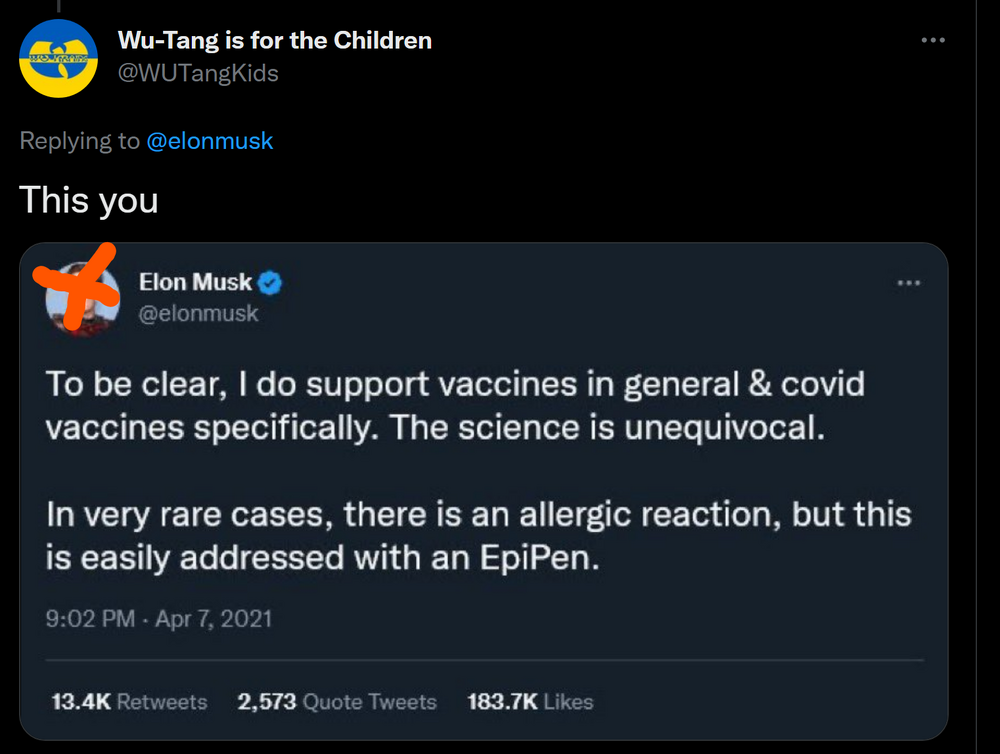The image size is (1000, 754).
Task: Click the 'To be clear, I do support vaccines' paragraph
Action: (455, 406)
